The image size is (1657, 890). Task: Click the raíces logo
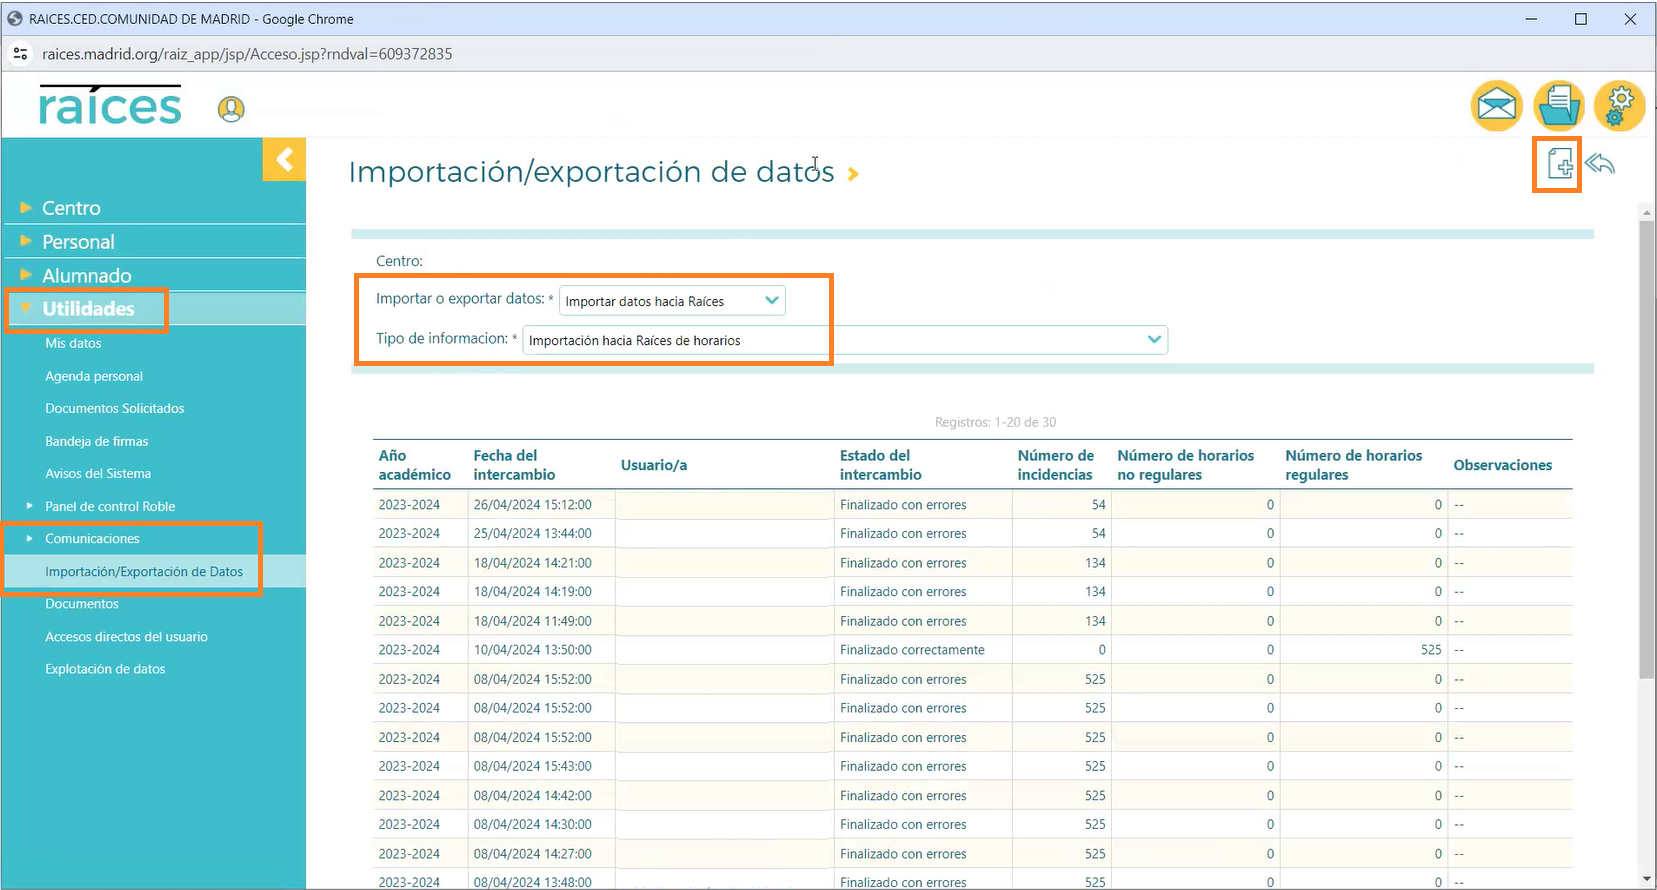click(x=111, y=106)
